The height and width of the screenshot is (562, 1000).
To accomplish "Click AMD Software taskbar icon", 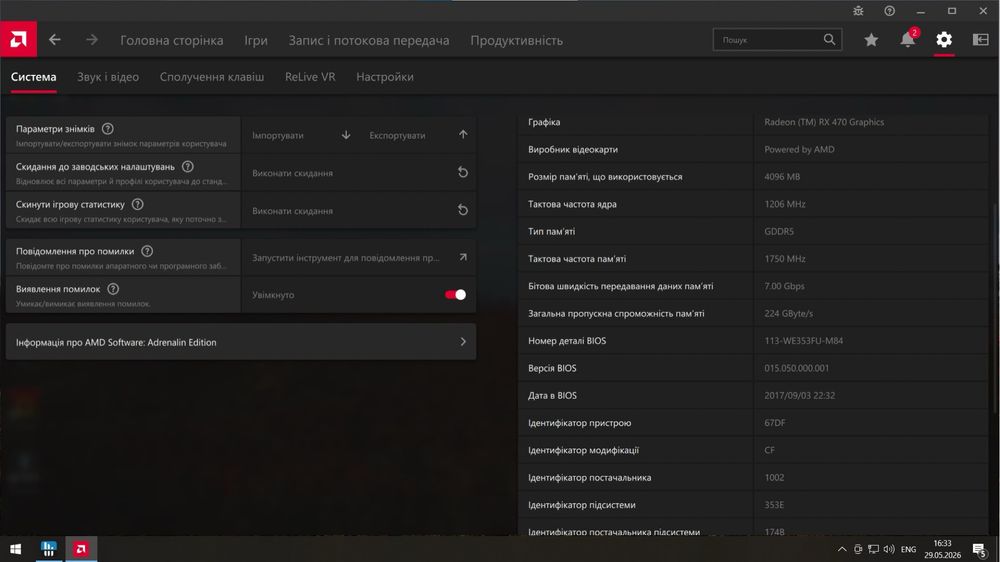I will 81,549.
